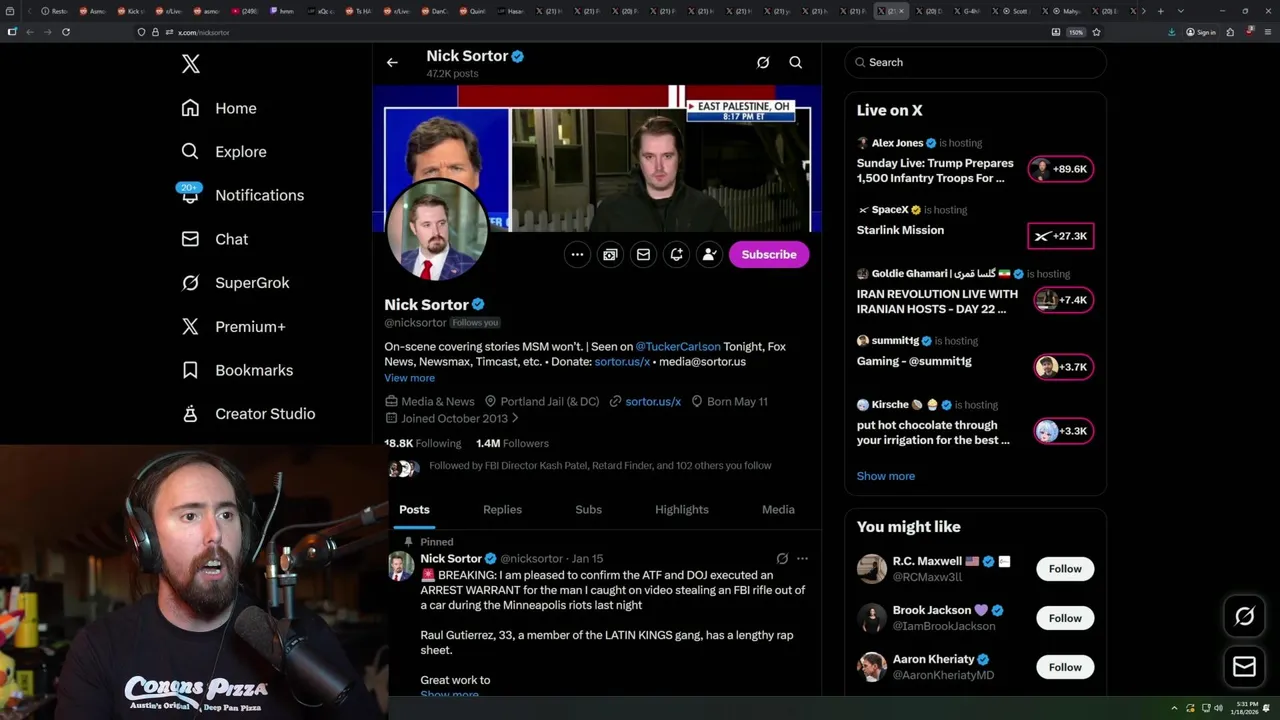The height and width of the screenshot is (720, 1280).
Task: Click the @TuckerCarlson mention link
Action: tap(678, 346)
